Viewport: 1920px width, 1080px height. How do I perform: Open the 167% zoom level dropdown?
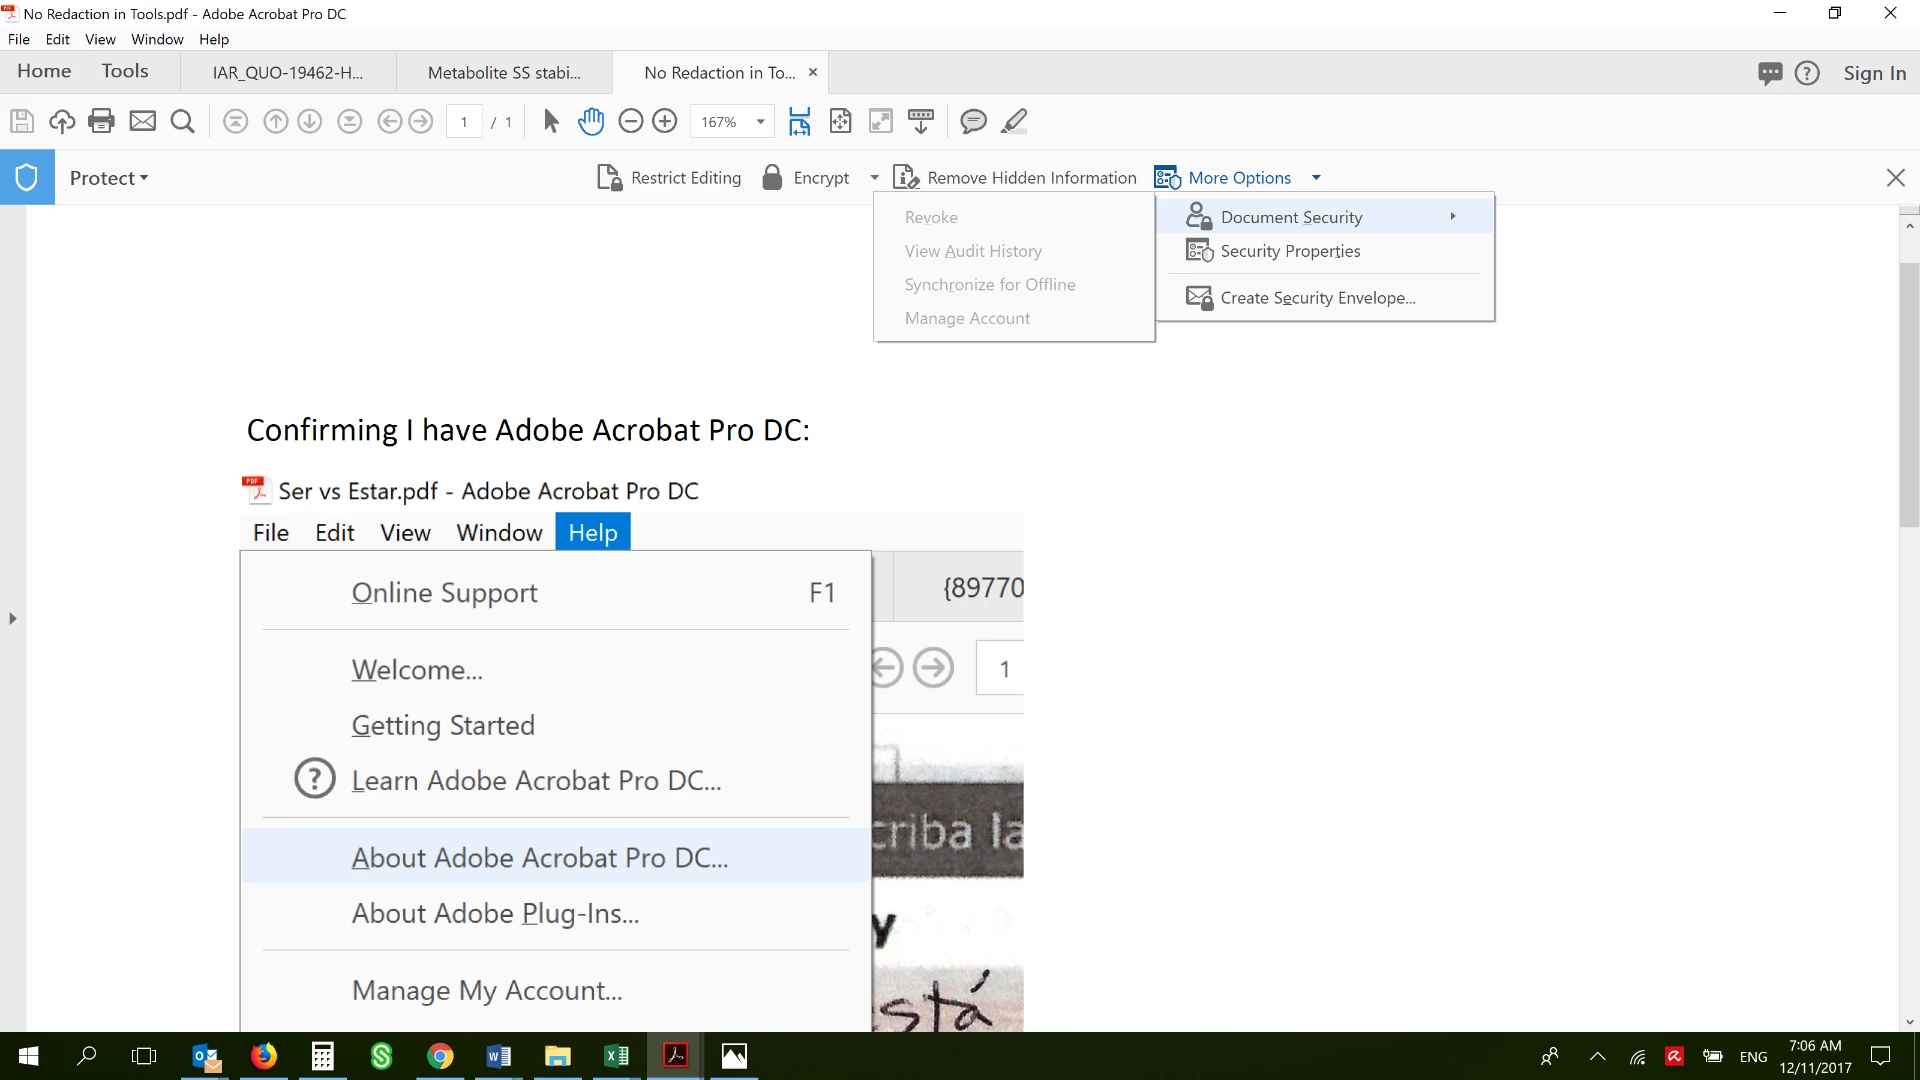click(761, 122)
